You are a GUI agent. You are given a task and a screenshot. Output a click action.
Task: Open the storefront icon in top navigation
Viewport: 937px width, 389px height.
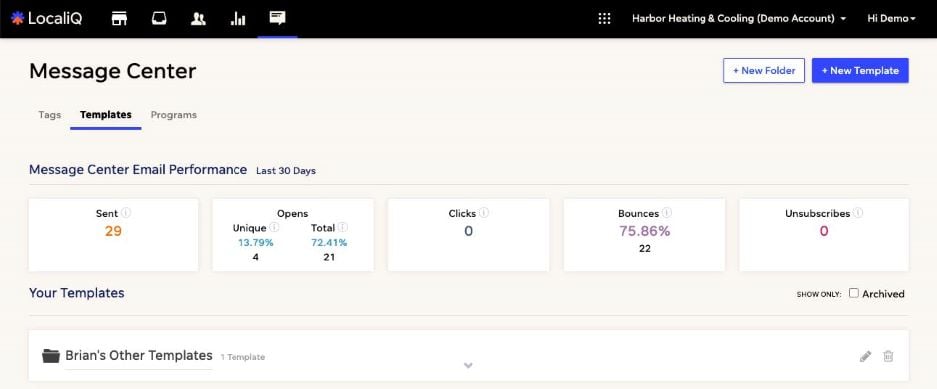pos(120,19)
